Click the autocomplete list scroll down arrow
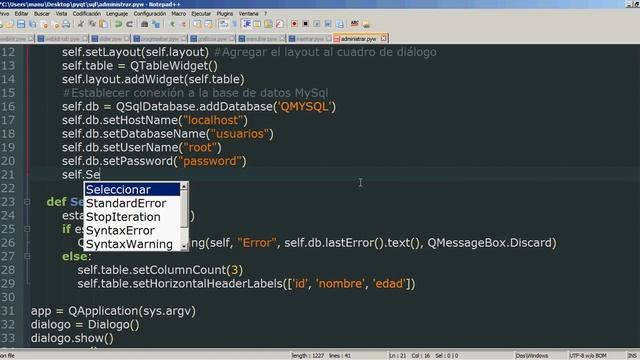This screenshot has width=640, height=360. (184, 247)
